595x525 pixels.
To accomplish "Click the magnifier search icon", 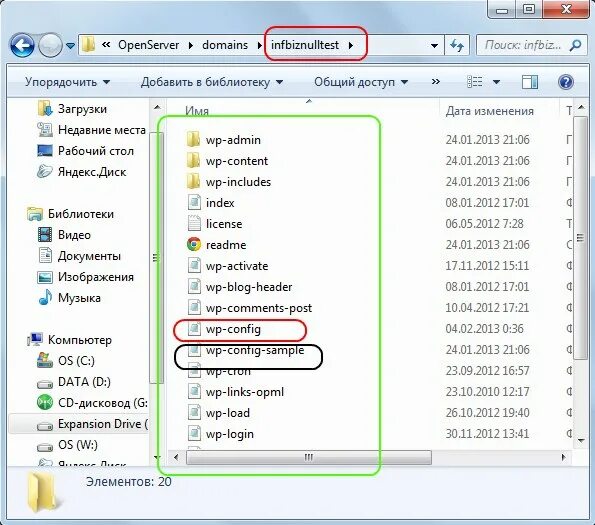I will pos(575,46).
